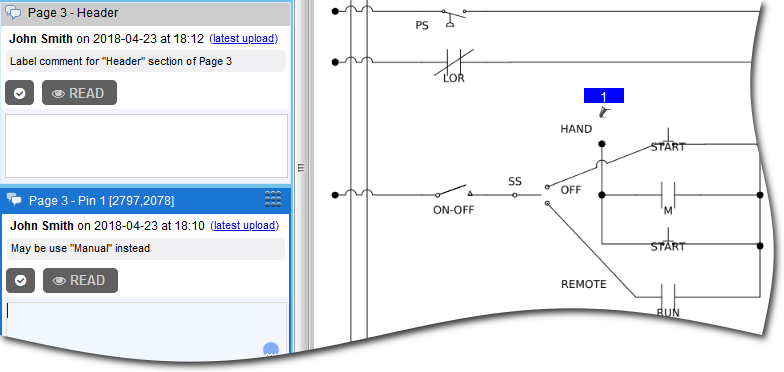Select the comment text 'May be use "Manual" instead'
This screenshot has height=372, width=784.
80,248
